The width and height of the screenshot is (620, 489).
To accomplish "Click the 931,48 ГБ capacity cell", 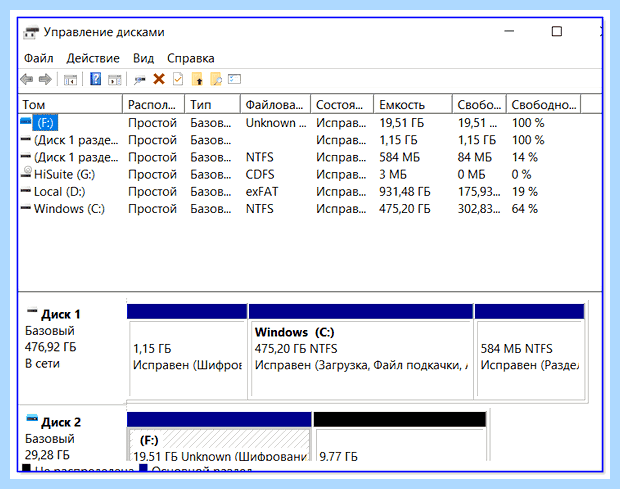I will [x=405, y=192].
